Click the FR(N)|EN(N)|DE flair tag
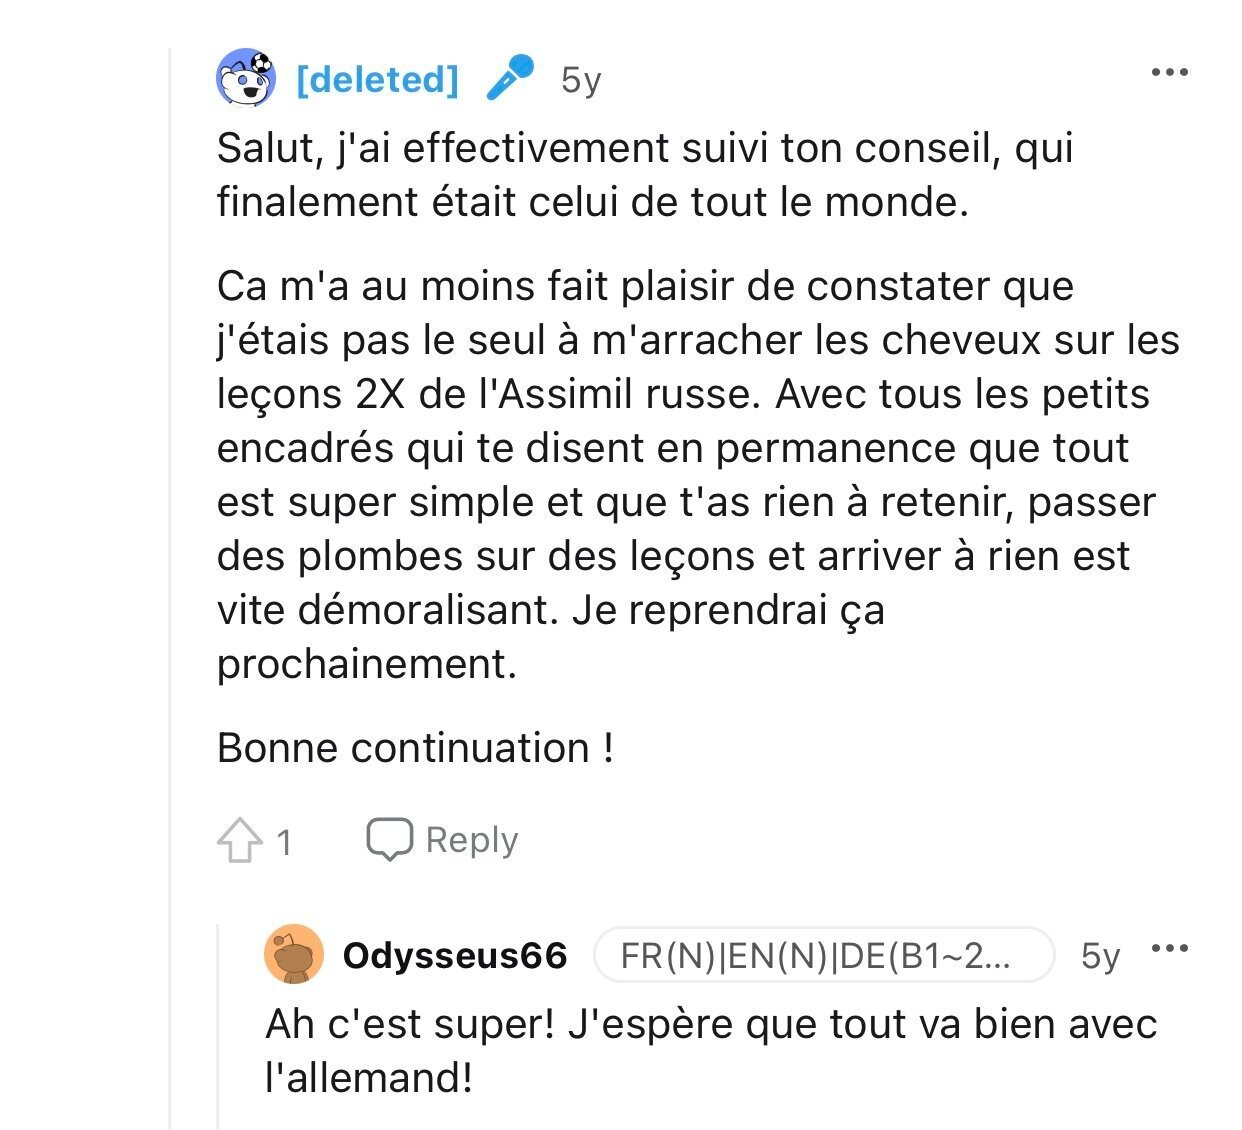Image resolution: width=1242 pixels, height=1130 pixels. pos(823,956)
